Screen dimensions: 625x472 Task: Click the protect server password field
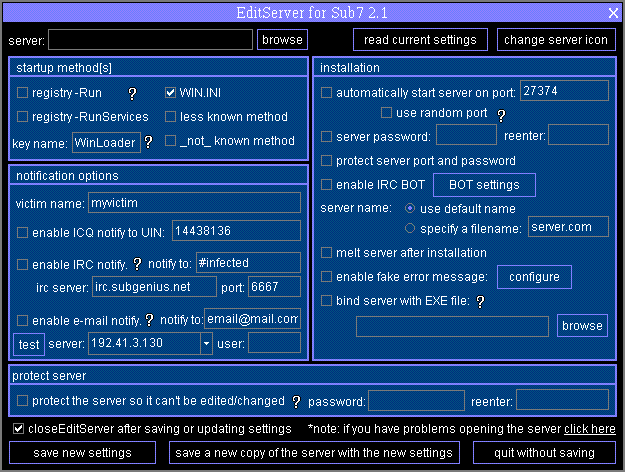tap(416, 400)
